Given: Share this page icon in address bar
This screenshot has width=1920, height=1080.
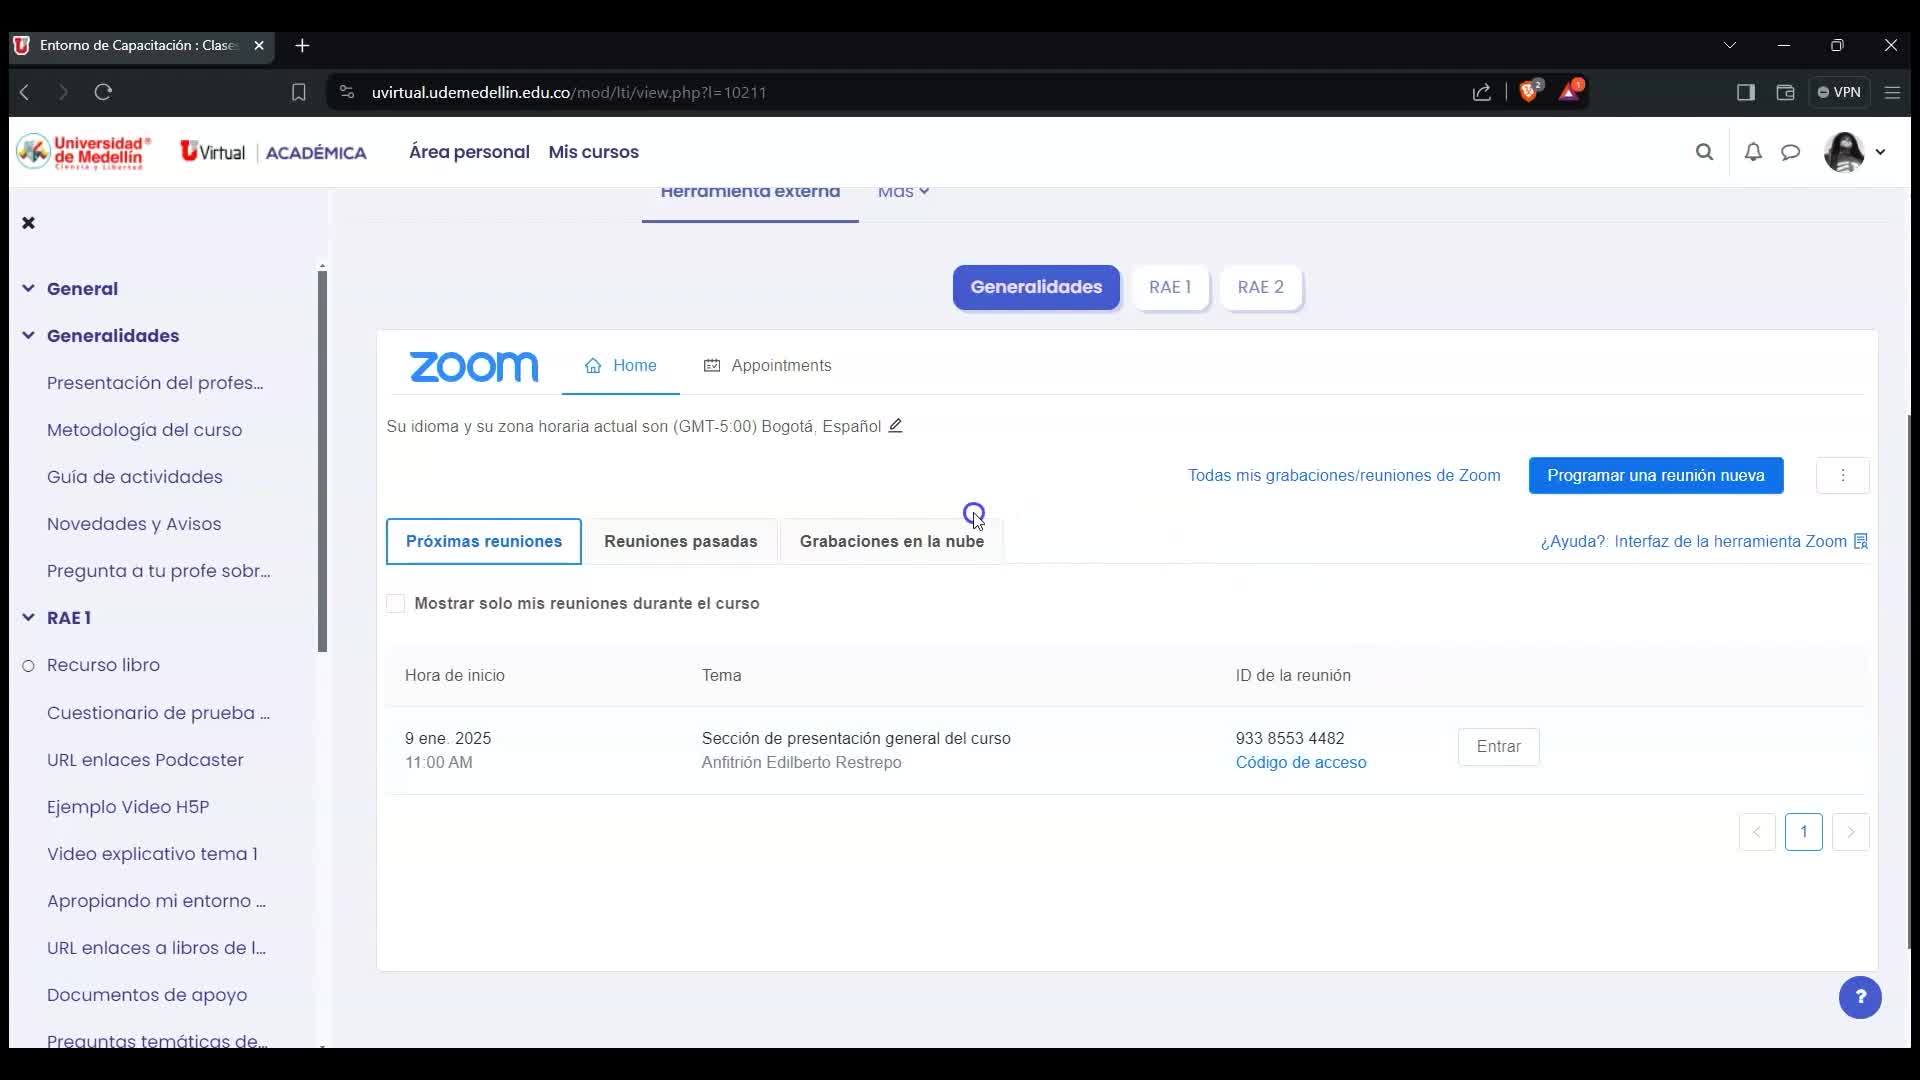Looking at the screenshot, I should tap(1482, 92).
